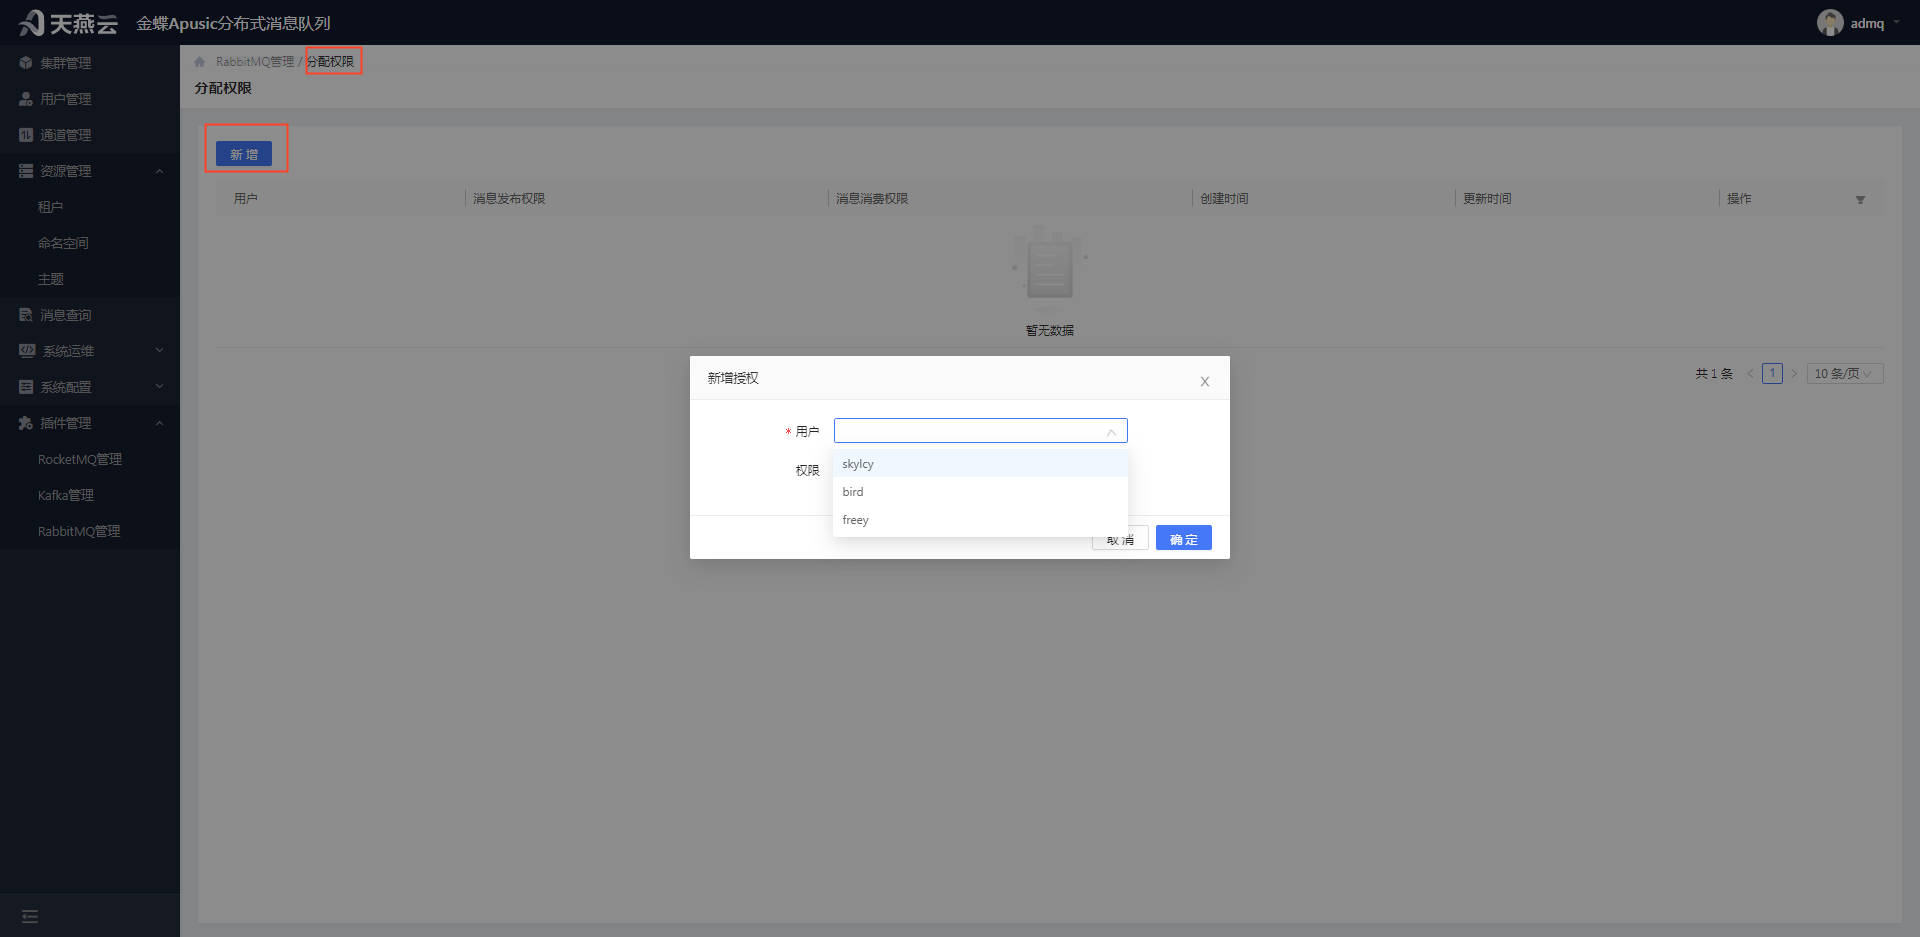1920x937 pixels.
Task: Click the admq user avatar
Action: pyautogui.click(x=1830, y=23)
